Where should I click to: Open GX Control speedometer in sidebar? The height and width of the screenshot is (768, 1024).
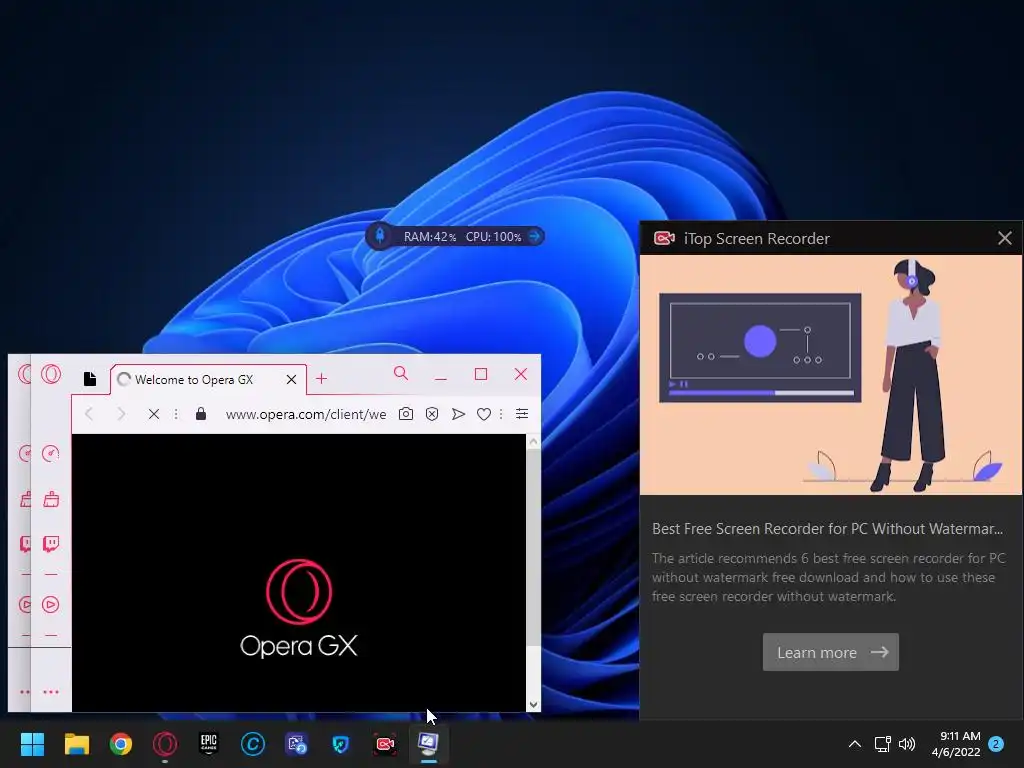coord(50,453)
